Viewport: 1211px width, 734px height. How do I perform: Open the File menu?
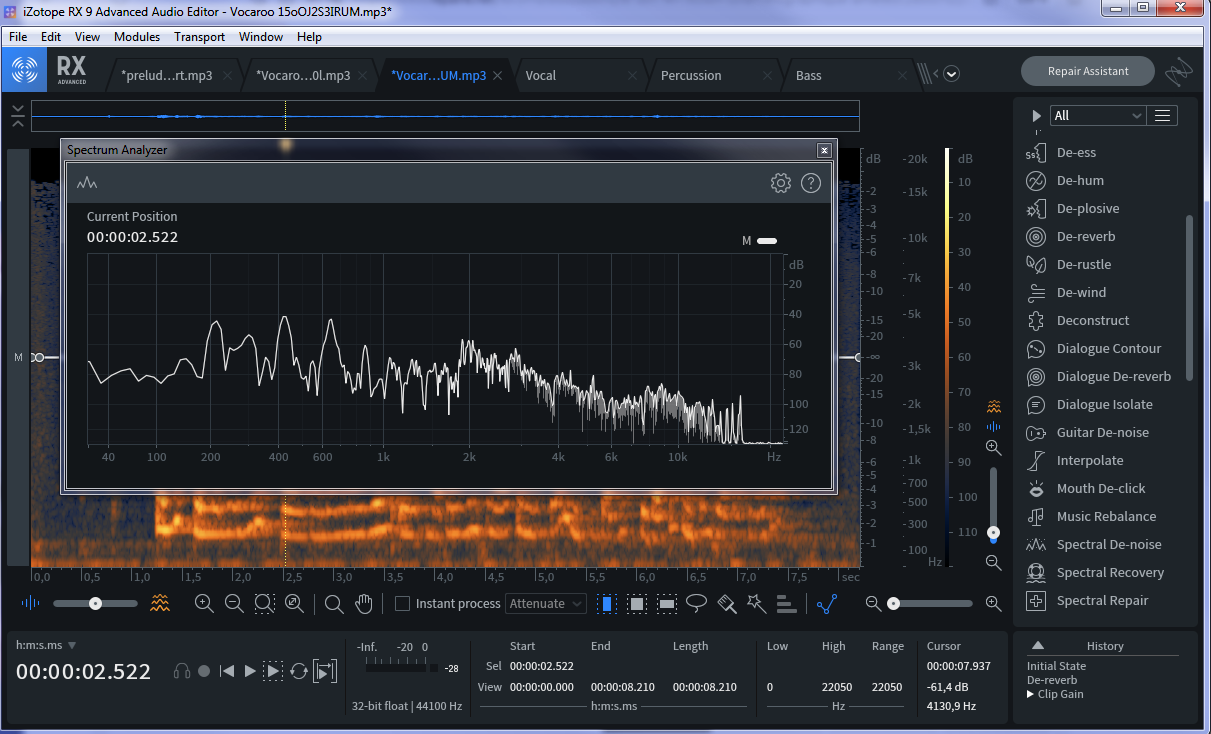[x=18, y=37]
